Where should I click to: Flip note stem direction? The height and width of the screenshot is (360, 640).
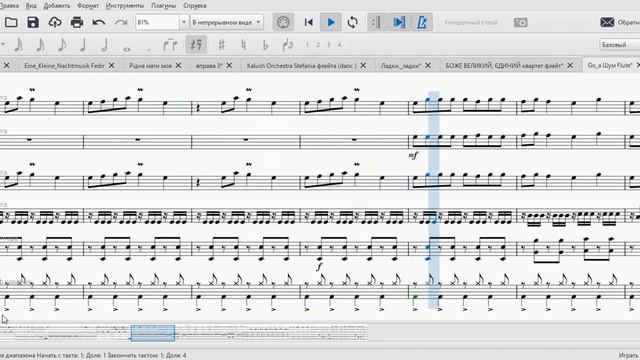click(x=287, y=45)
